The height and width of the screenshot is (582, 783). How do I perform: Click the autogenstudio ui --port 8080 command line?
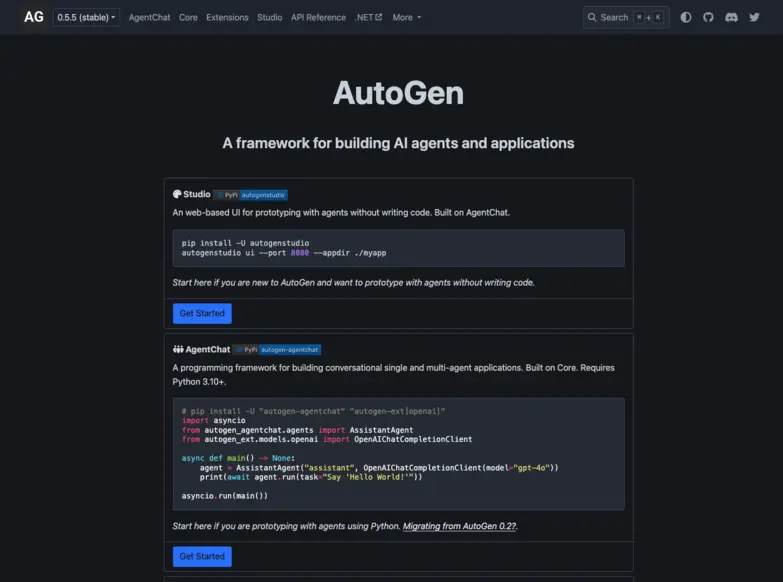click(284, 253)
